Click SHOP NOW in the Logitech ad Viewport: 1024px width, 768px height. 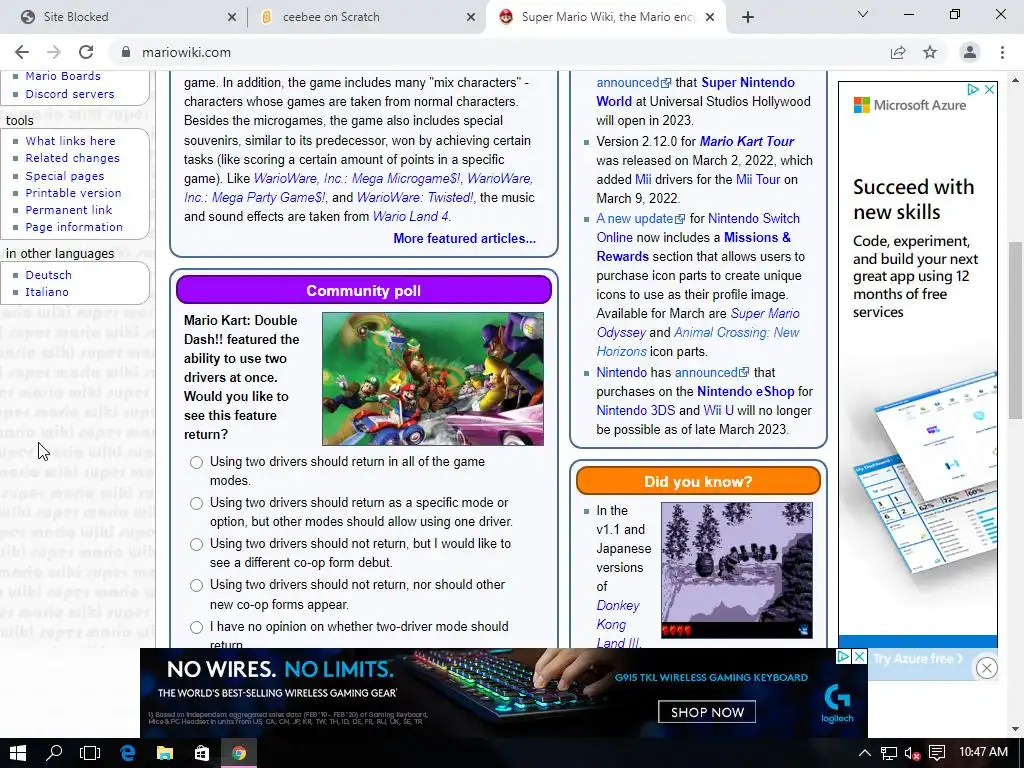tap(707, 712)
